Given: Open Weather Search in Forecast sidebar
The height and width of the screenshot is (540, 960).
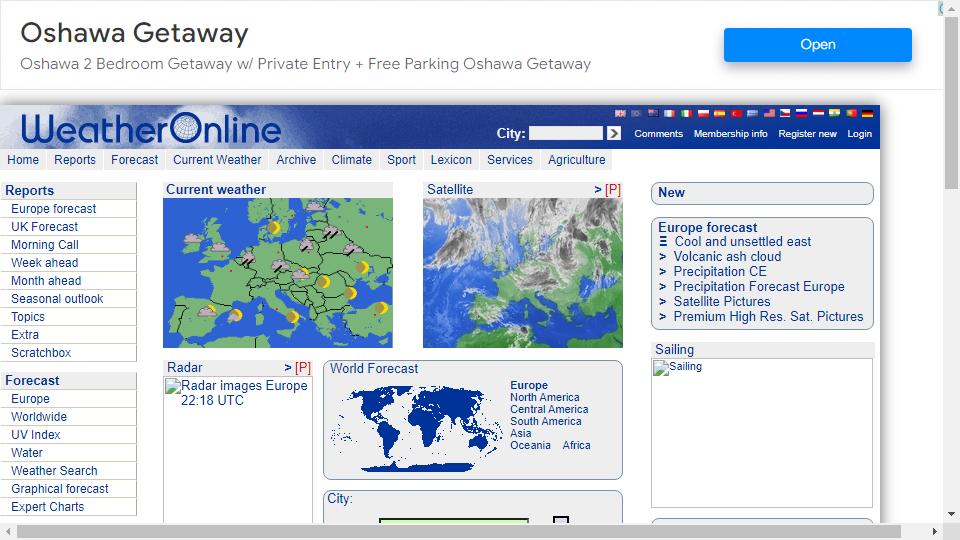Looking at the screenshot, I should pos(54,471).
